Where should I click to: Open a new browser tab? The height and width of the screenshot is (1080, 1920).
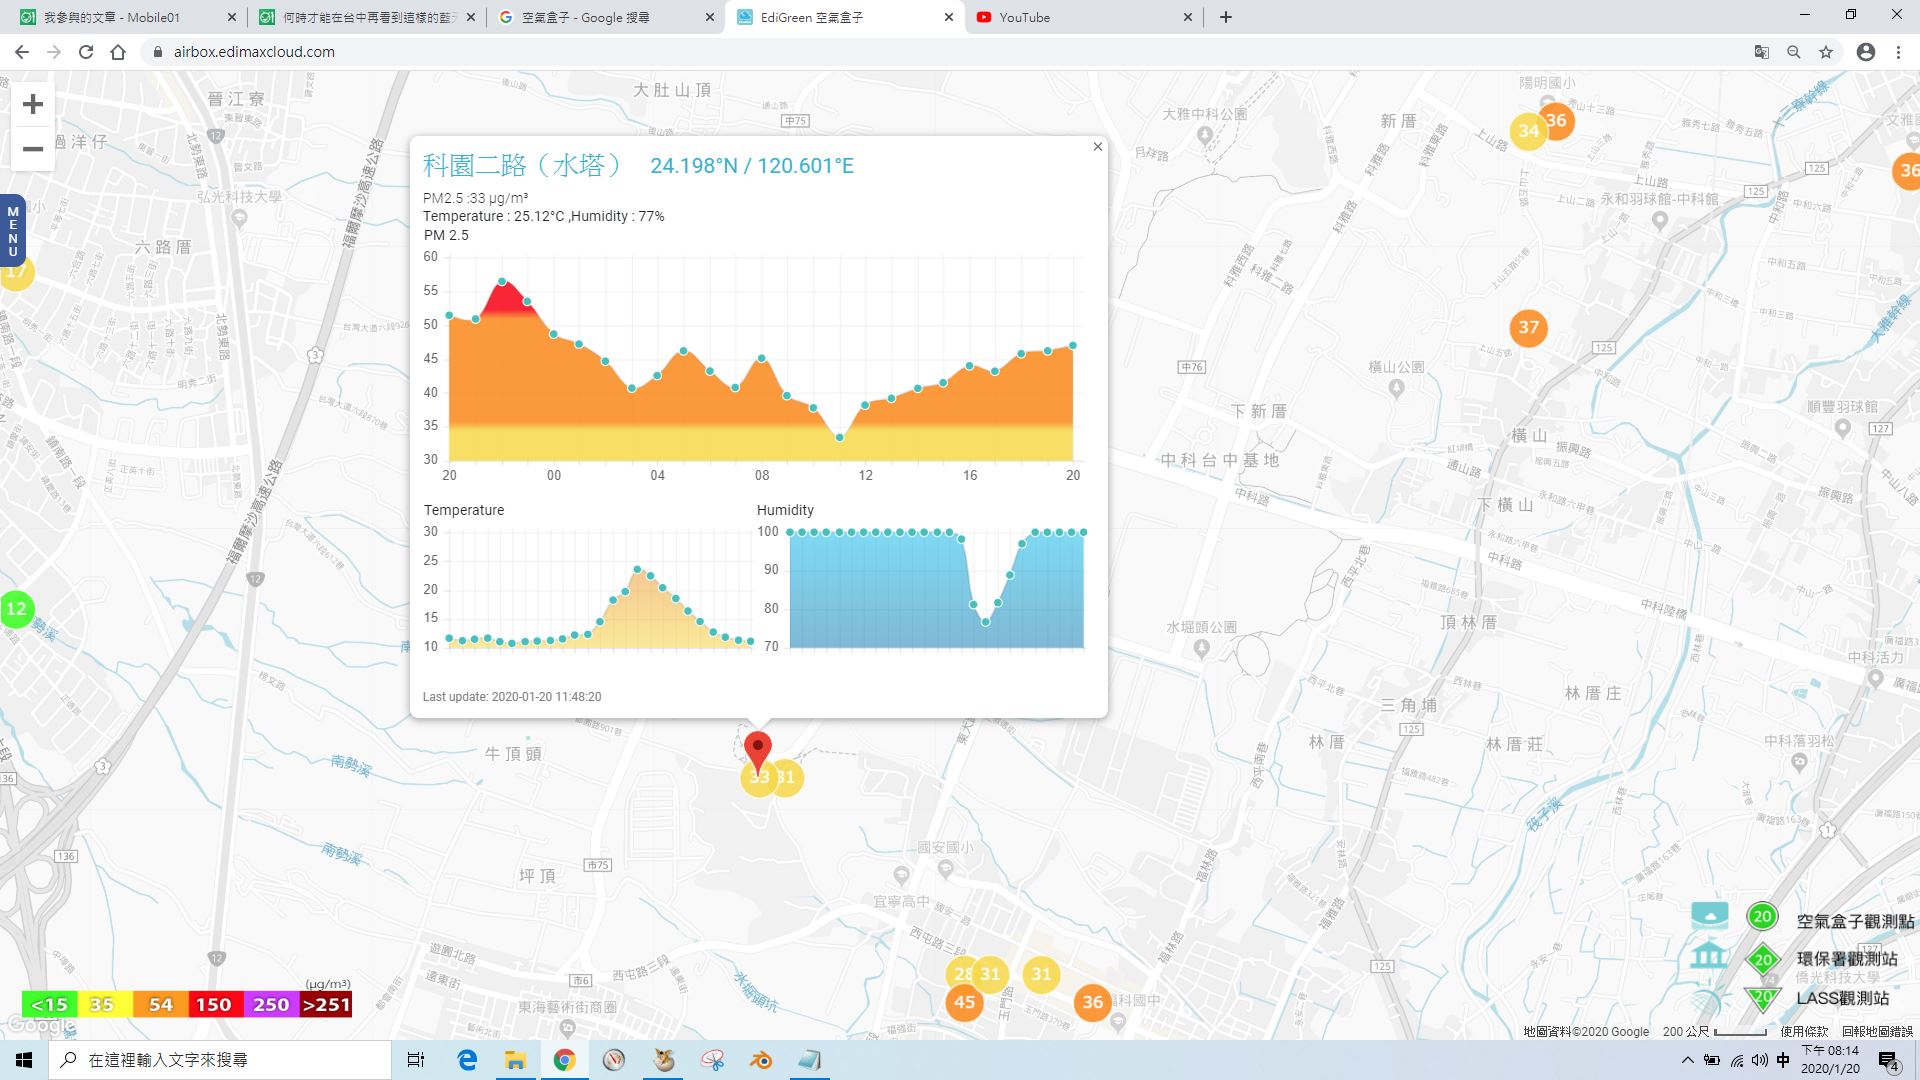1225,17
